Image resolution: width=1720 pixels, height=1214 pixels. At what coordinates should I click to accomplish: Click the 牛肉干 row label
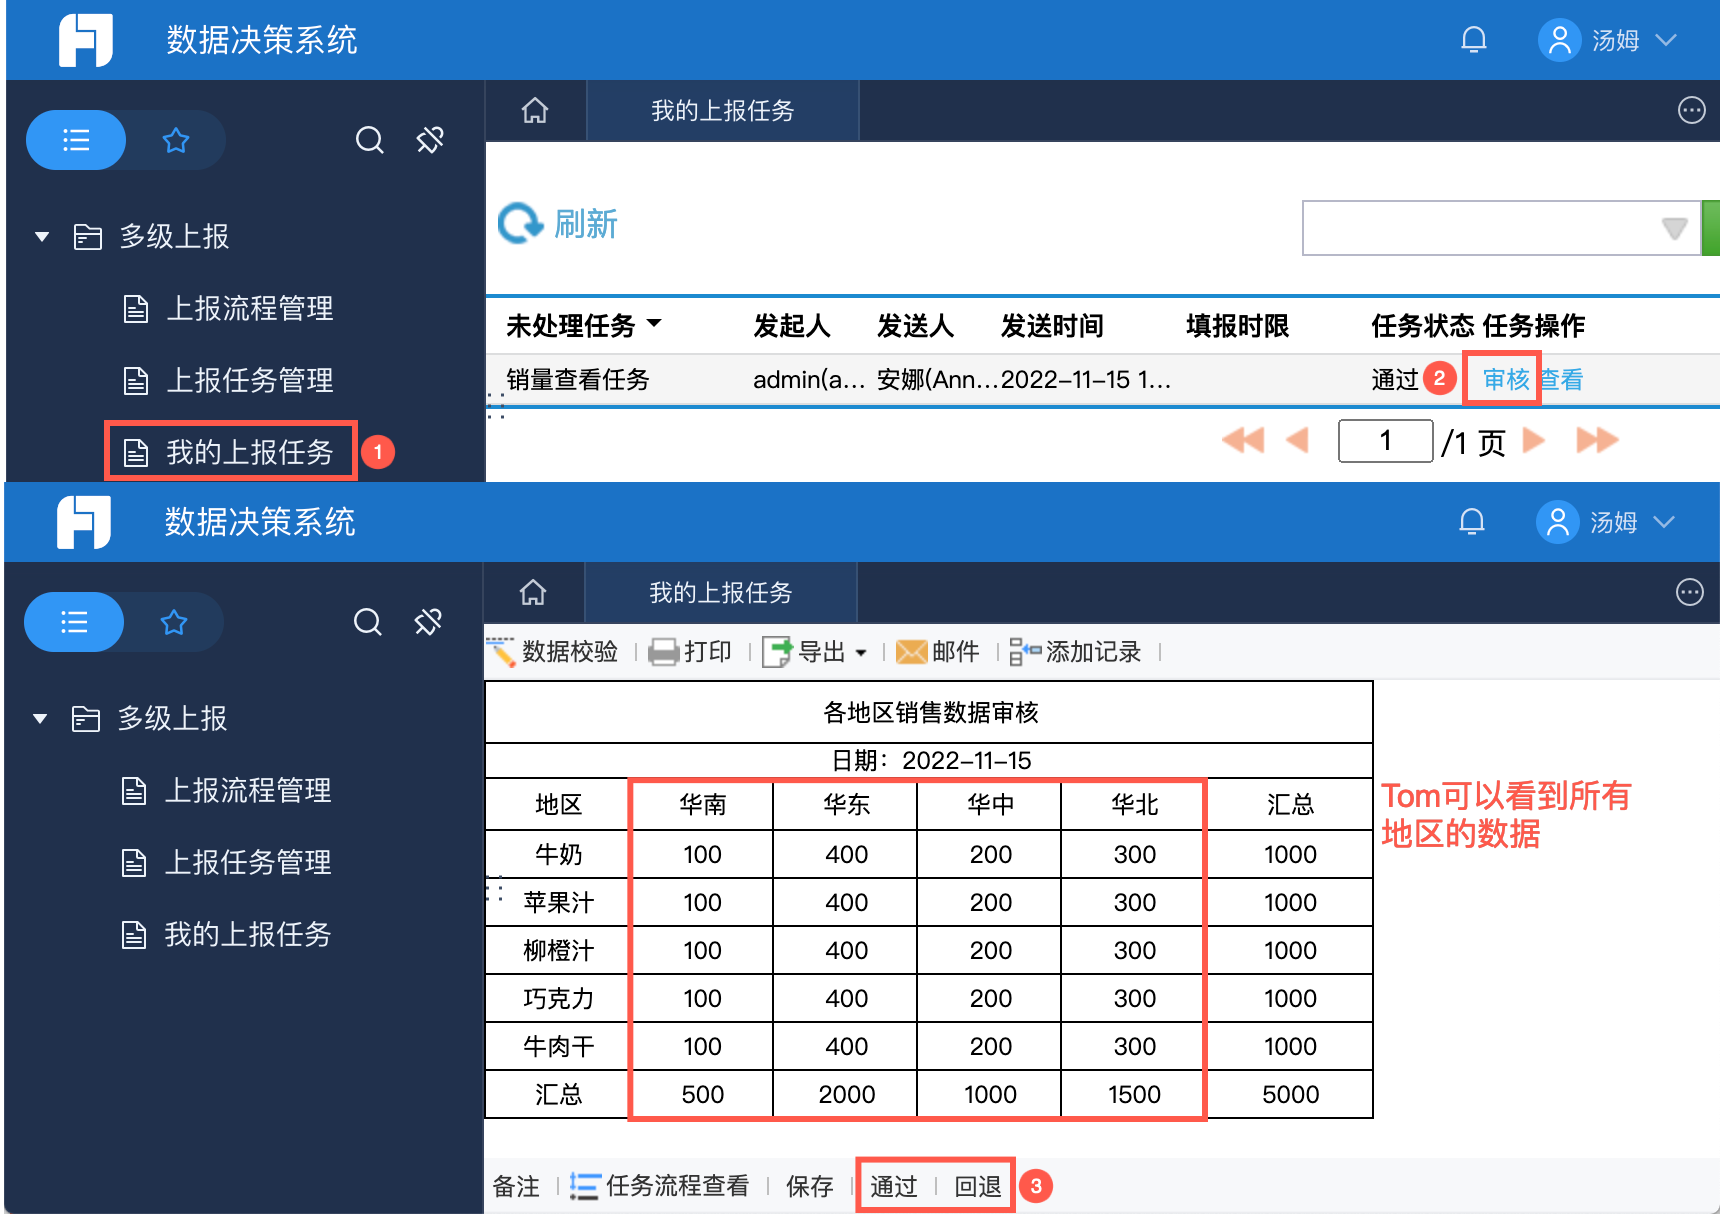558,1046
